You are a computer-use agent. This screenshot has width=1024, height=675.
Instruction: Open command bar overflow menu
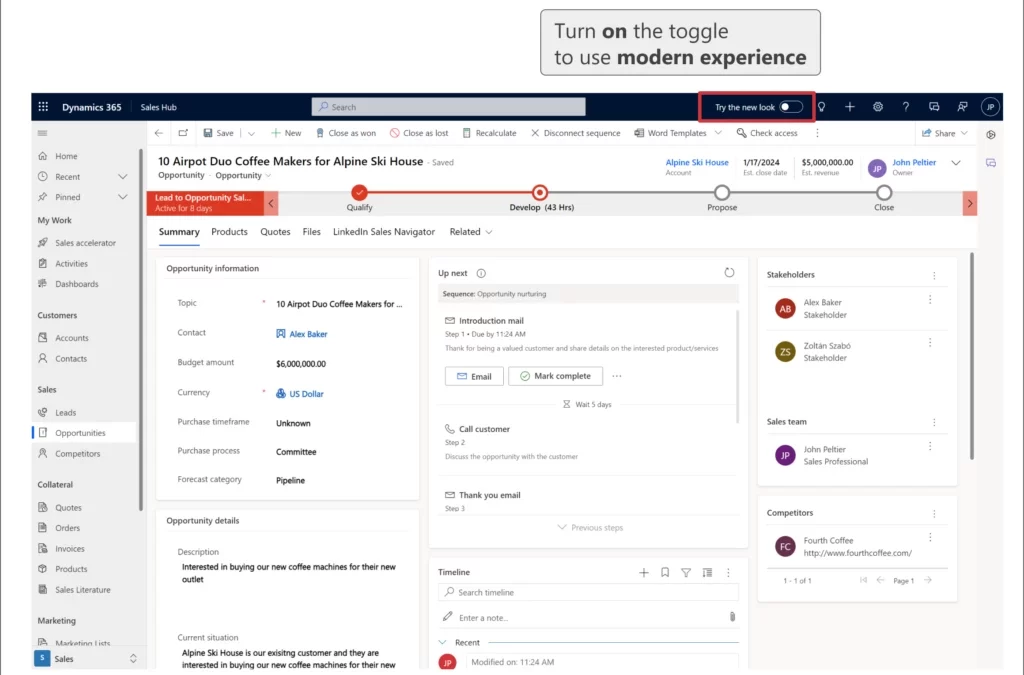coord(817,133)
